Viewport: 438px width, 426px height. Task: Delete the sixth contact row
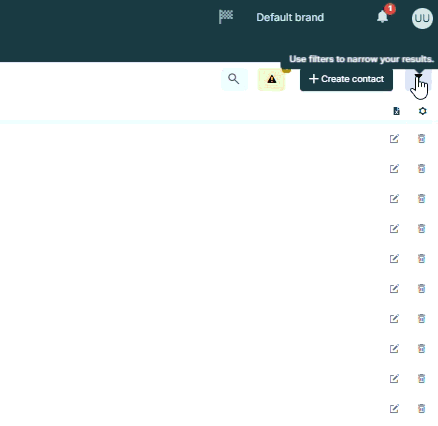[x=422, y=288]
